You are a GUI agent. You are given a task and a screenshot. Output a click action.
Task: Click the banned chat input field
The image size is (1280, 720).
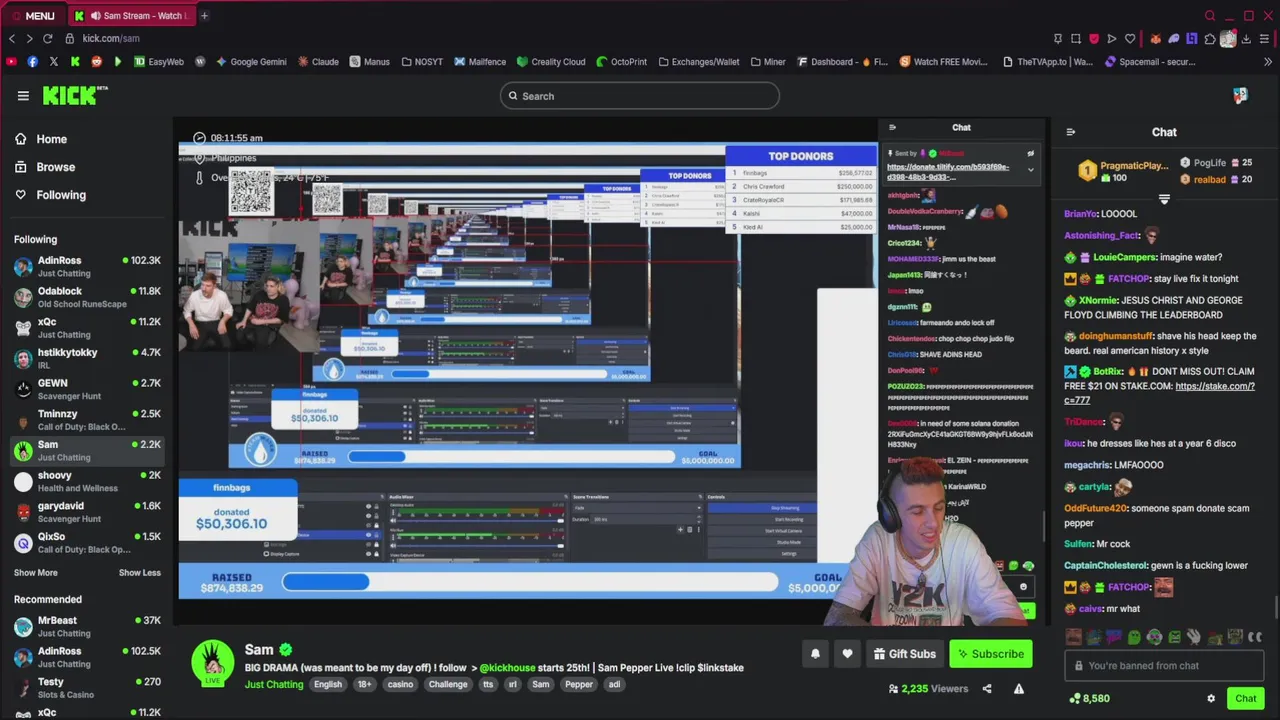click(x=1164, y=666)
